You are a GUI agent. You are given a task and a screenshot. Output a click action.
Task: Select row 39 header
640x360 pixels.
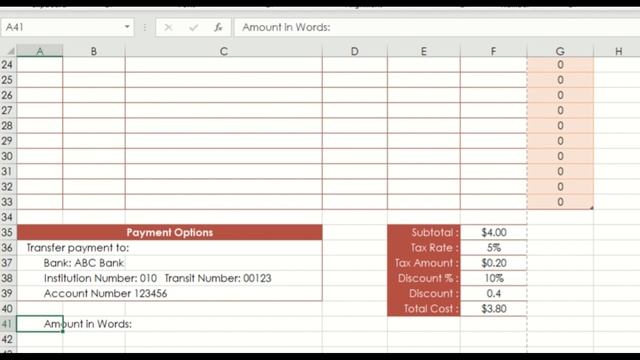(x=8, y=293)
